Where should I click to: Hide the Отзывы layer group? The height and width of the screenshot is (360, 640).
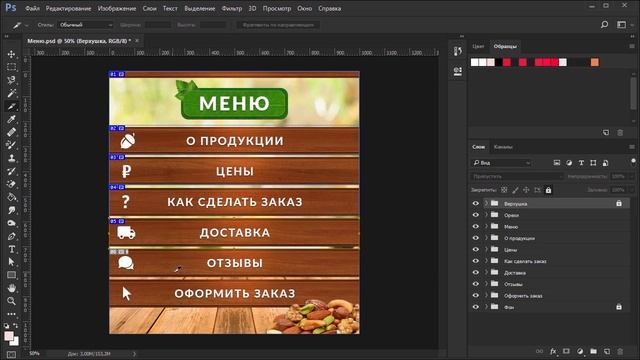(476, 284)
